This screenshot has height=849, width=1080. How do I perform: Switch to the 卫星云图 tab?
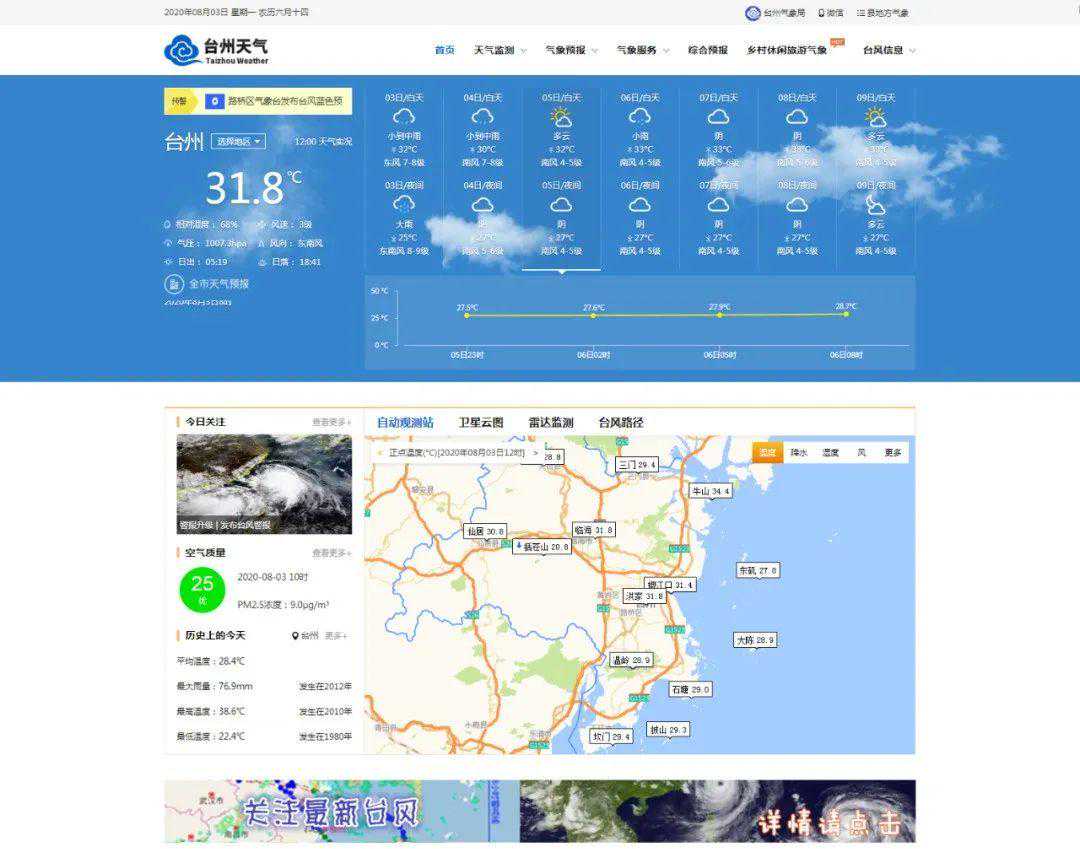pos(481,423)
